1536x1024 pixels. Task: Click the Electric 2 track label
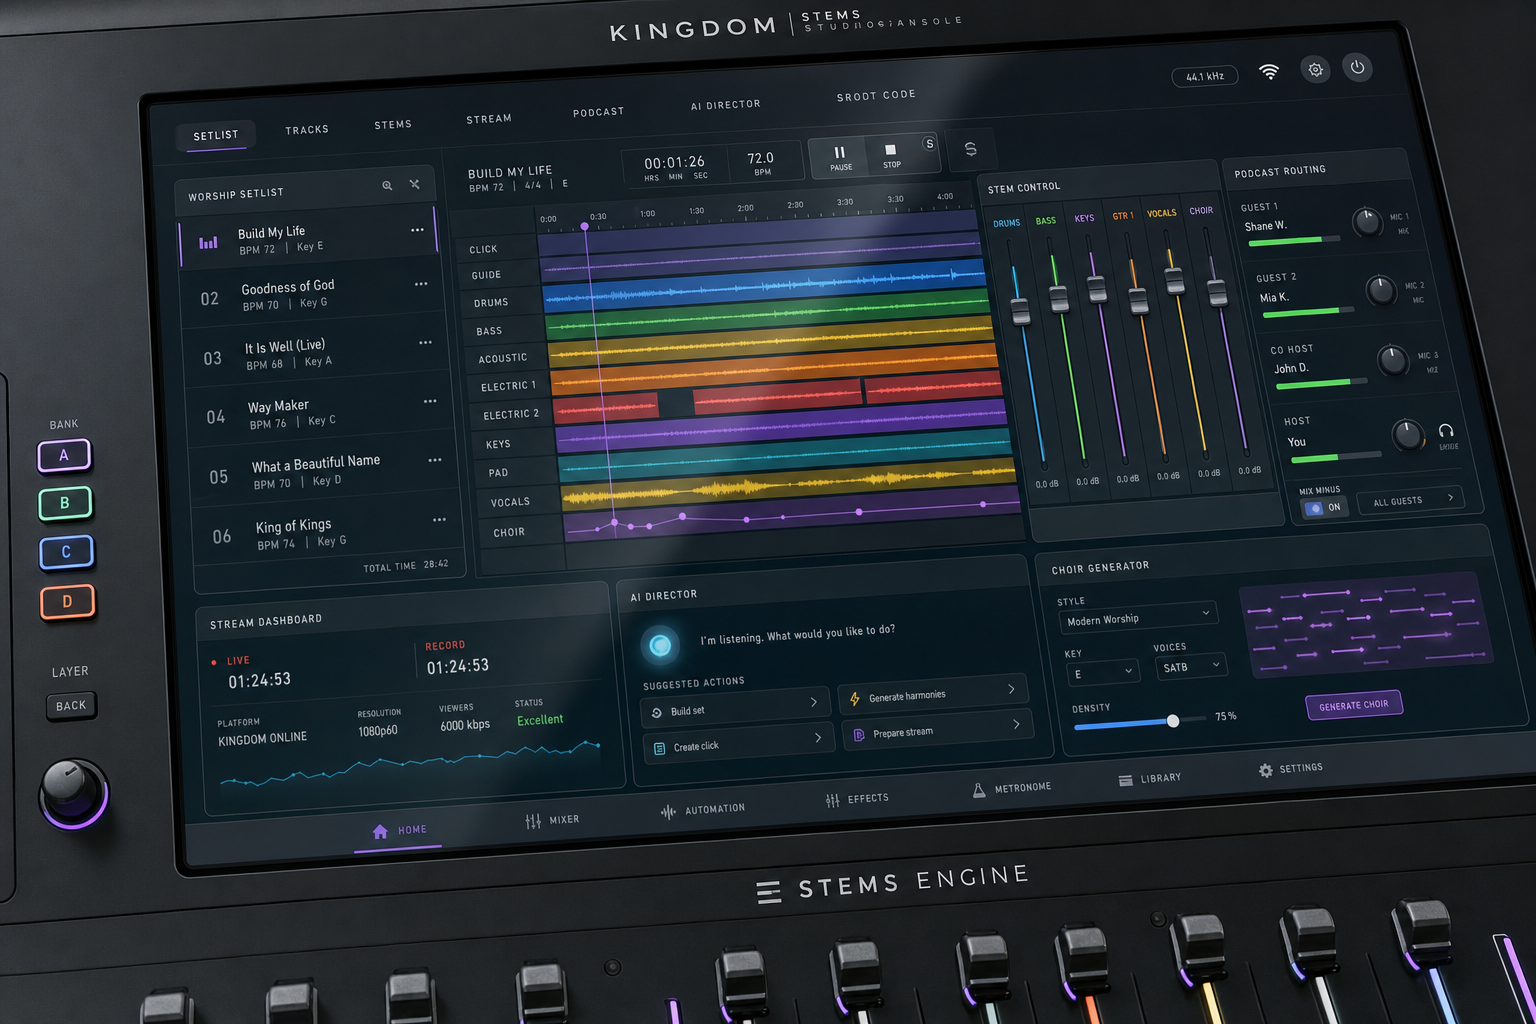(x=511, y=414)
